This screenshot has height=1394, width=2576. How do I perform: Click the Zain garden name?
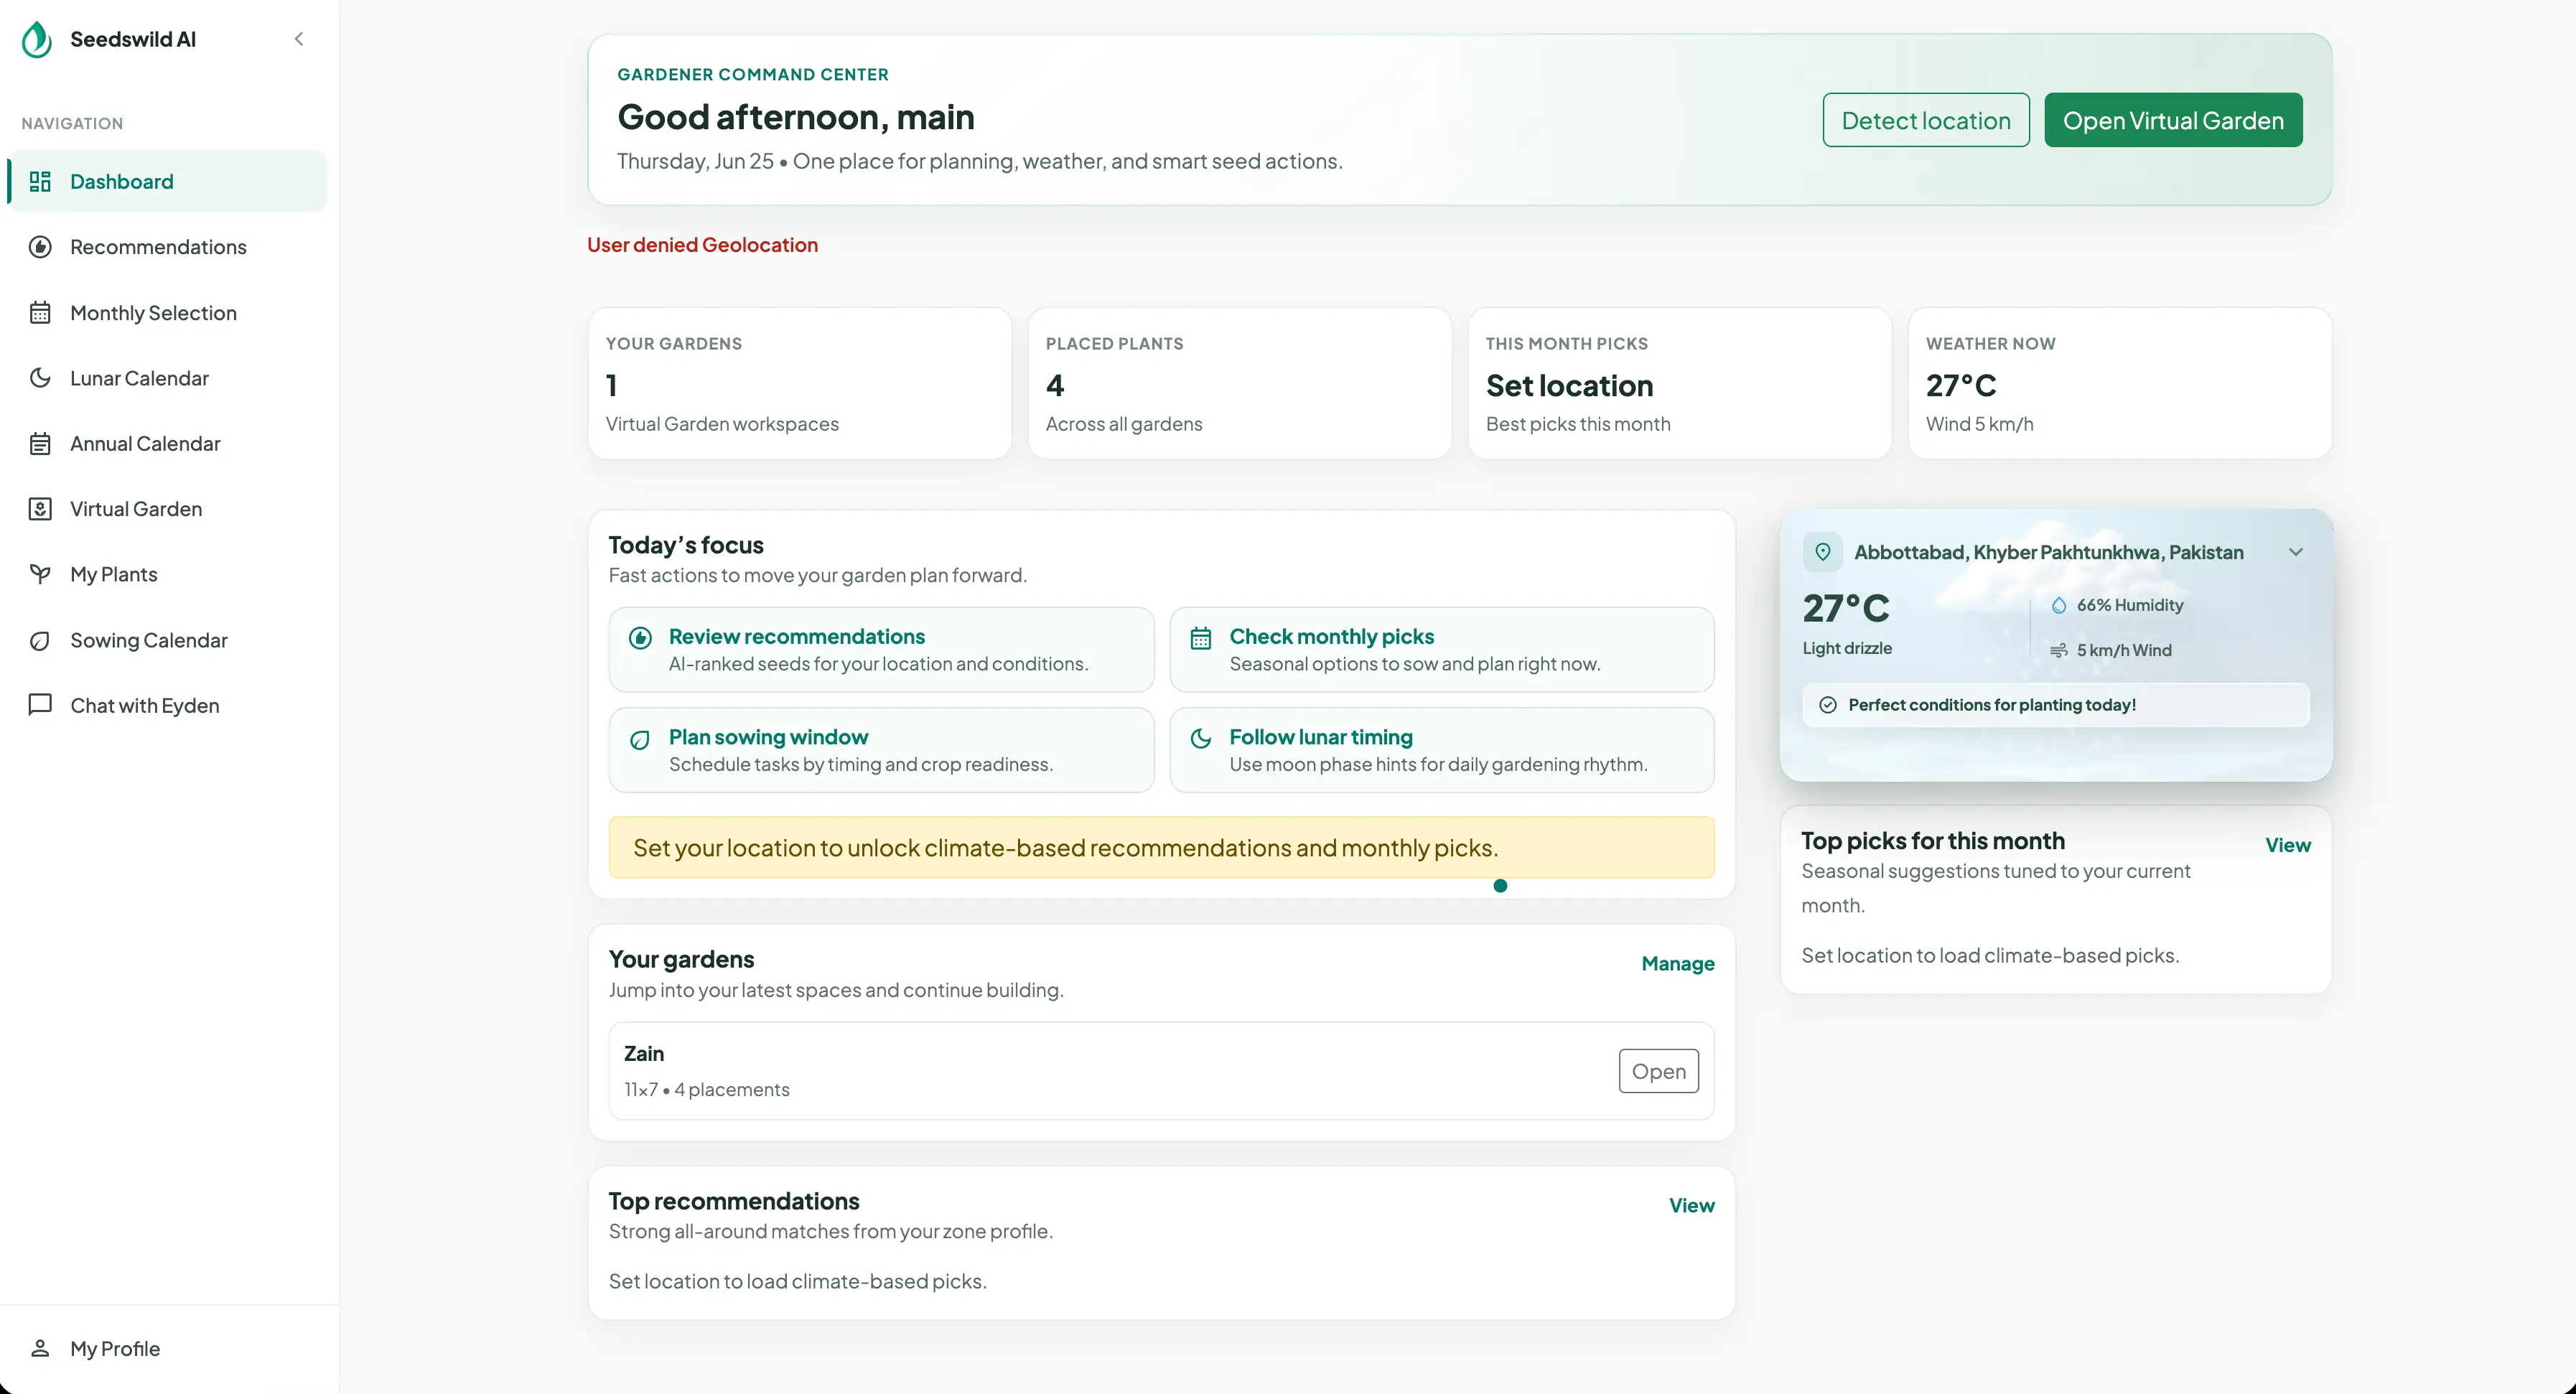[644, 1054]
